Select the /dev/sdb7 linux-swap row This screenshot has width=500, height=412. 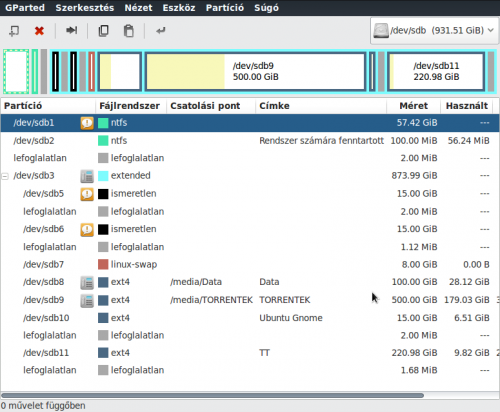250,265
